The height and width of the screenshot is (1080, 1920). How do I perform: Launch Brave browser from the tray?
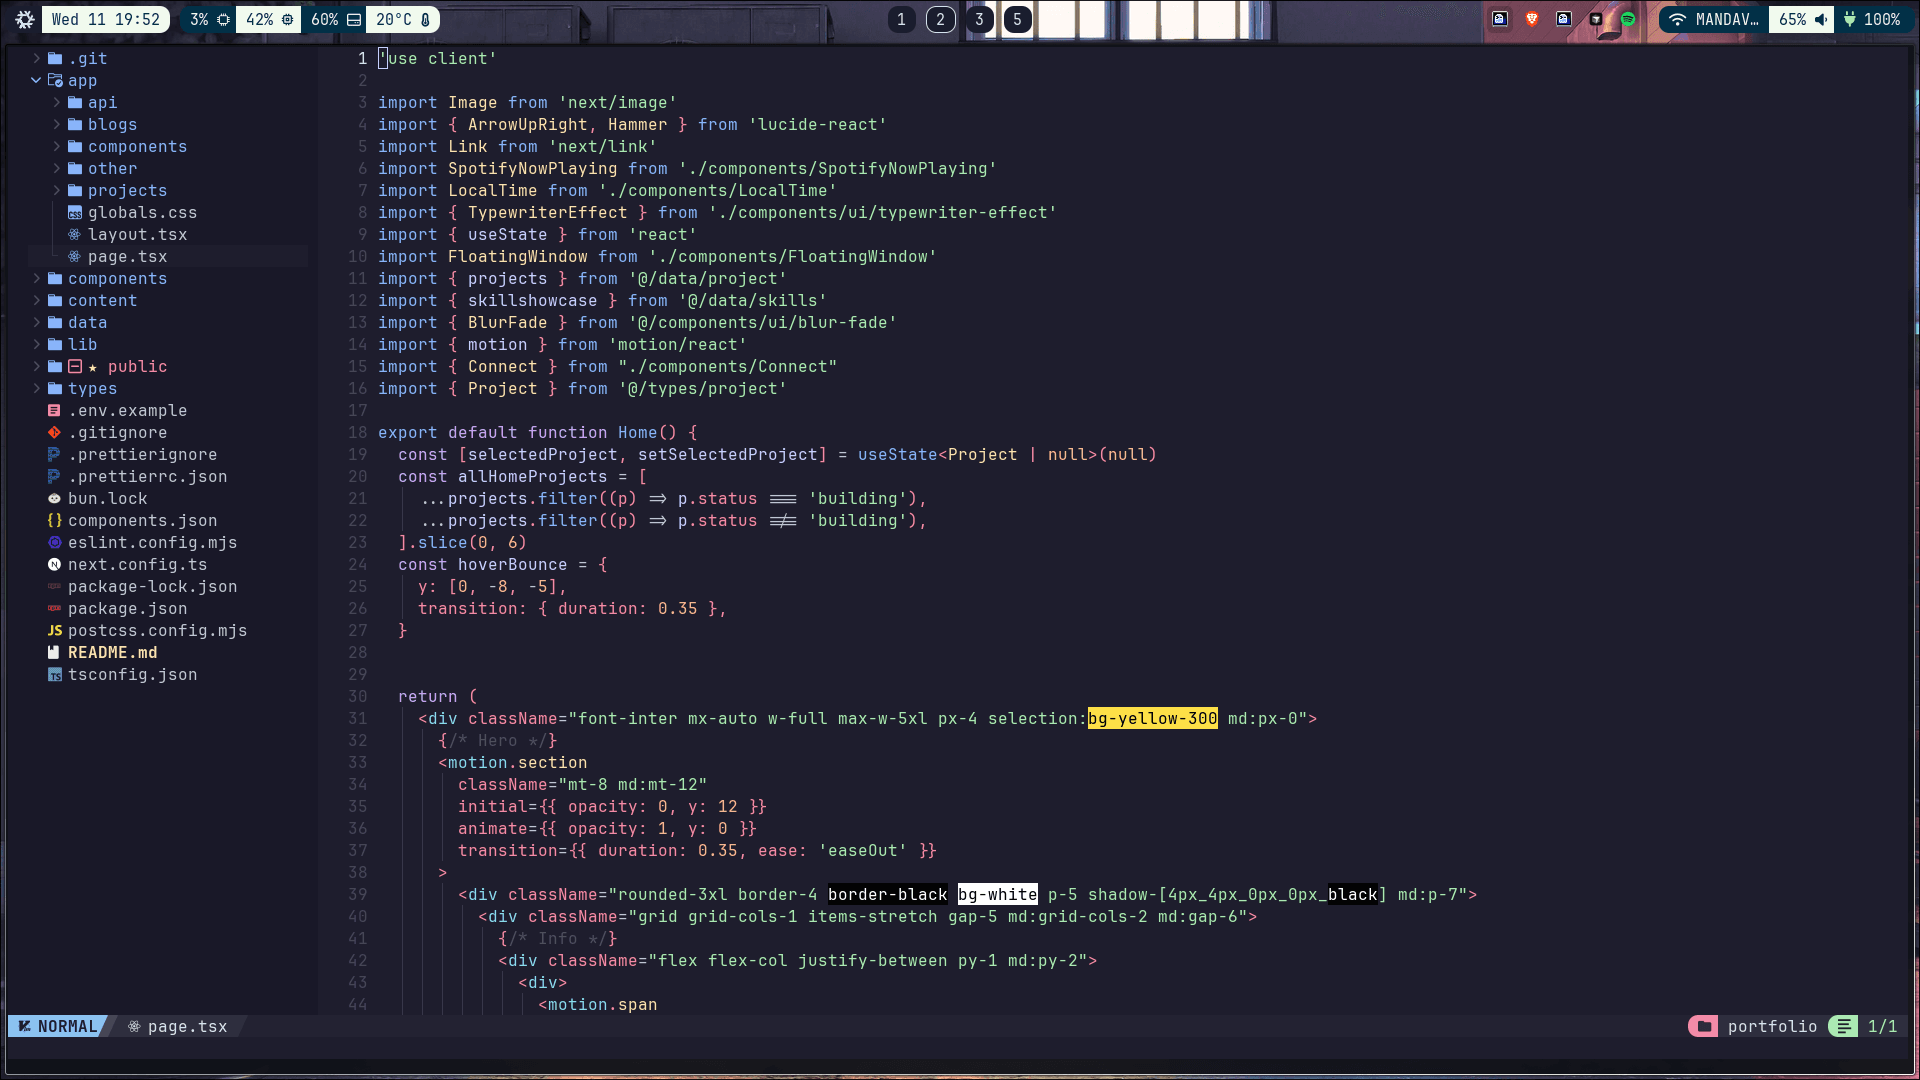click(1533, 19)
